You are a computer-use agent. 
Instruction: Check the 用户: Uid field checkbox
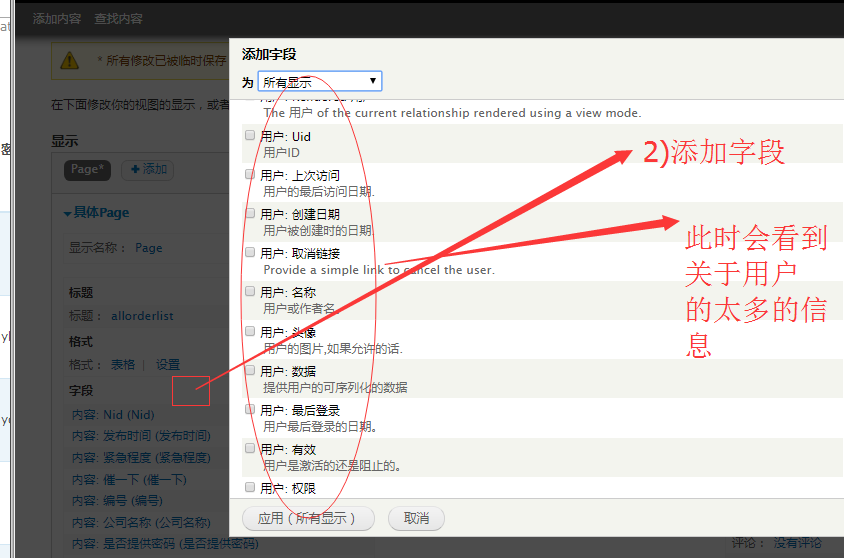coord(250,136)
